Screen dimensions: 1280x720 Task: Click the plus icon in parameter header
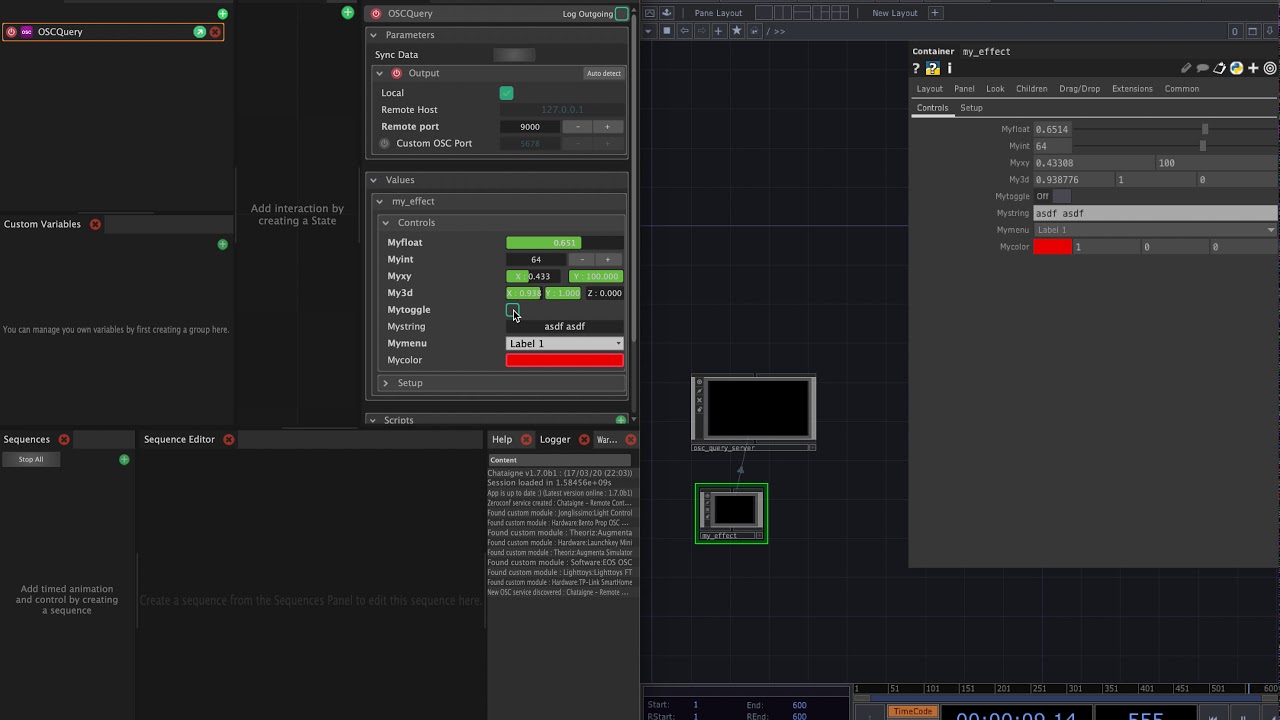point(1253,69)
